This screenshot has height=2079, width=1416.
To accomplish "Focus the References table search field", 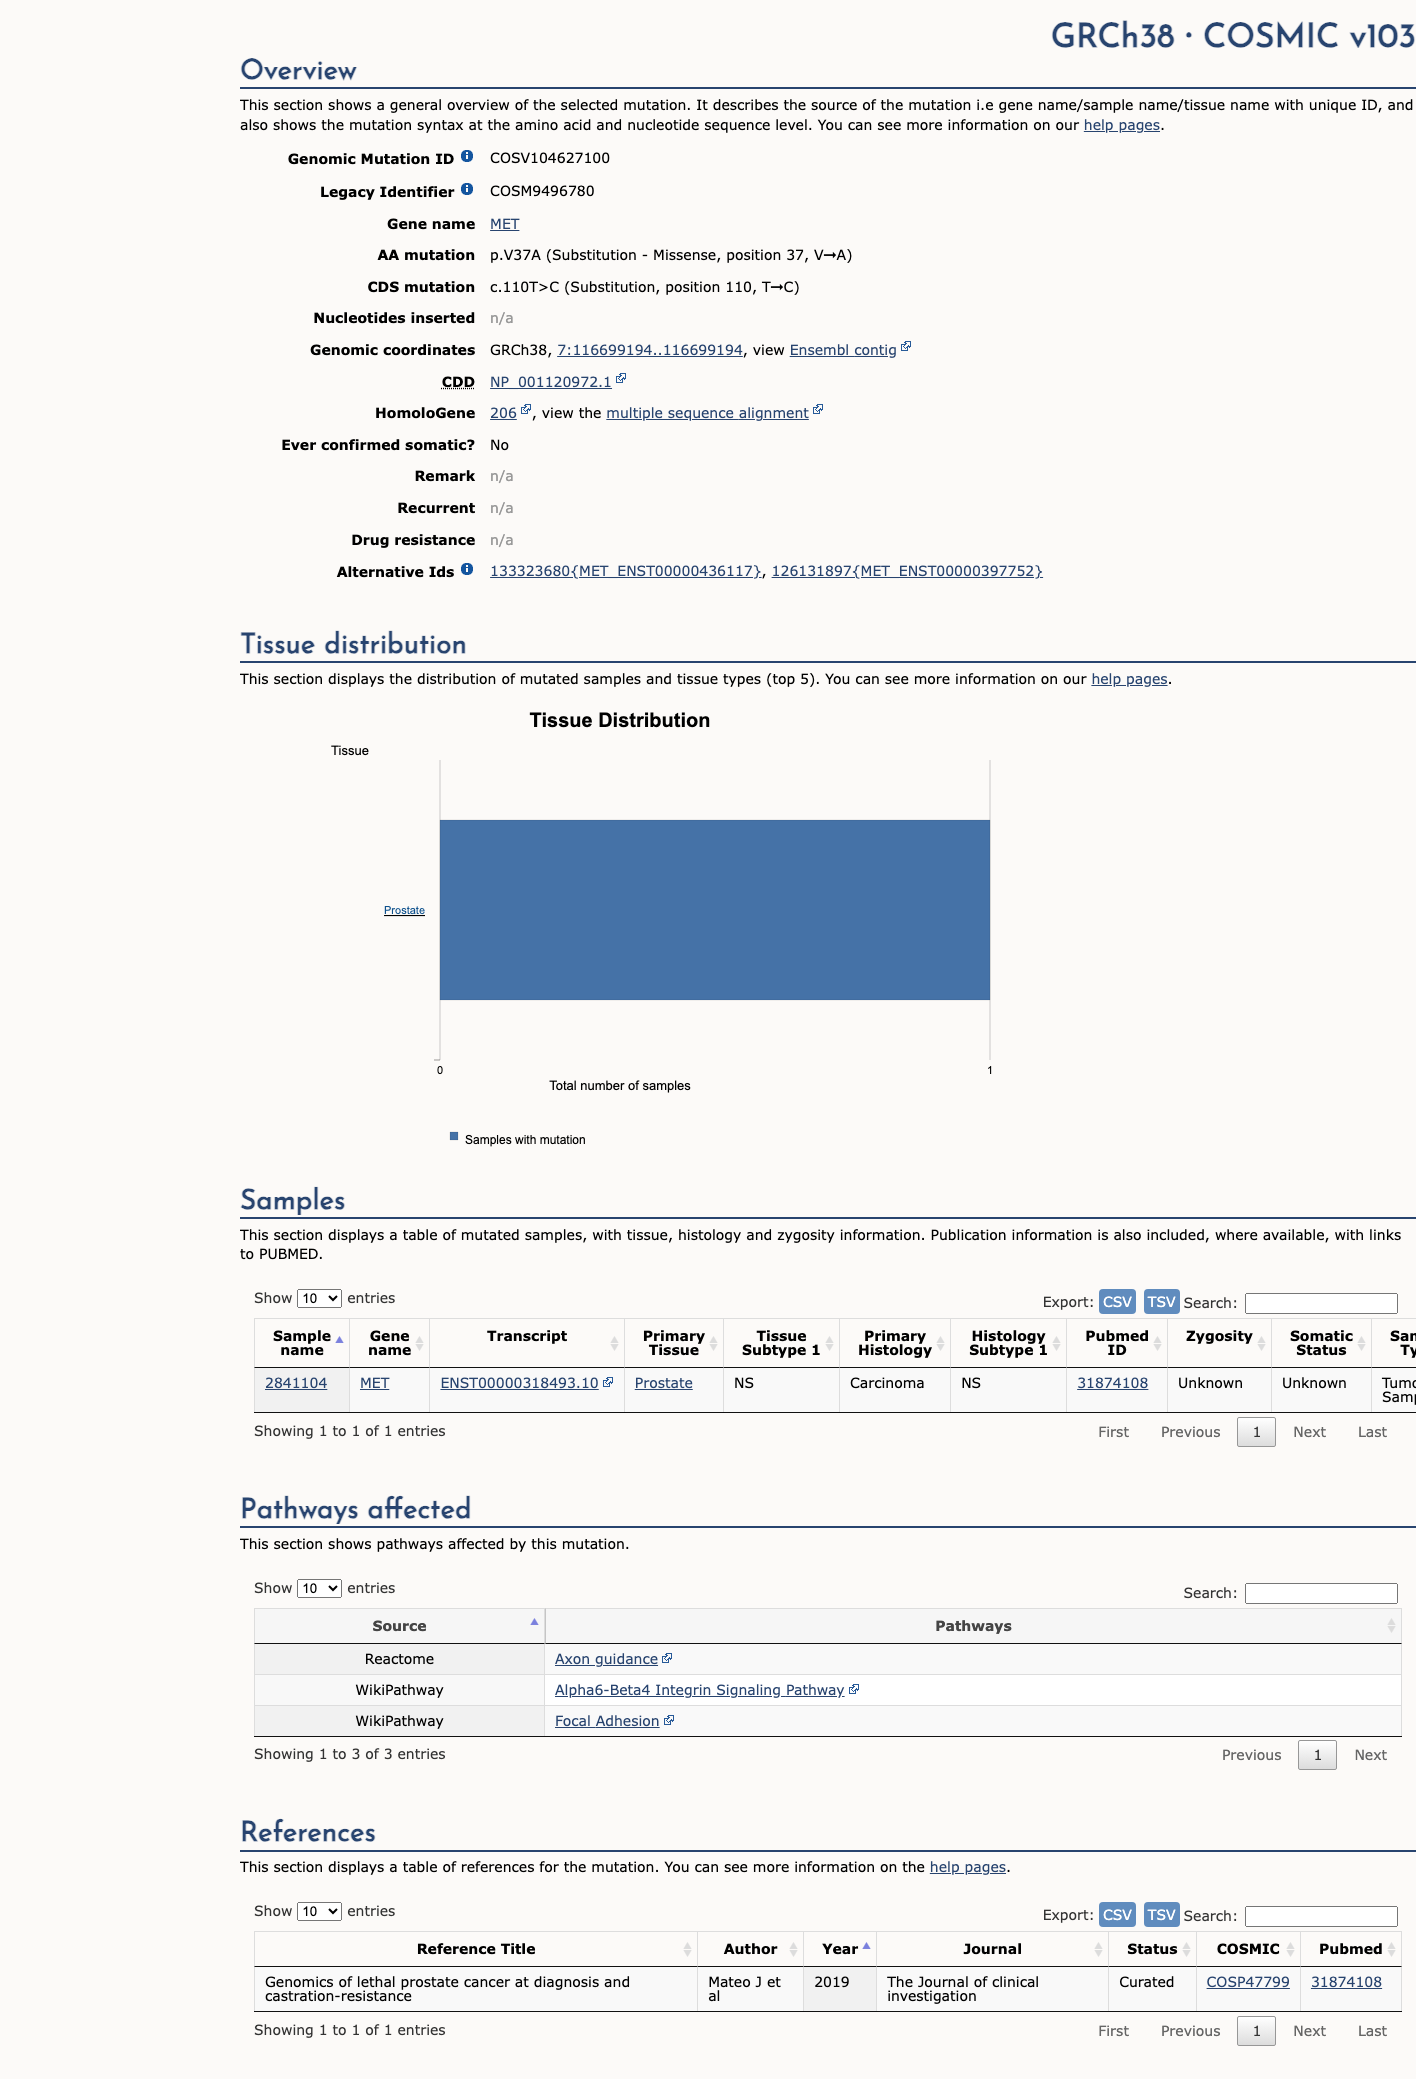I will 1321,1916.
